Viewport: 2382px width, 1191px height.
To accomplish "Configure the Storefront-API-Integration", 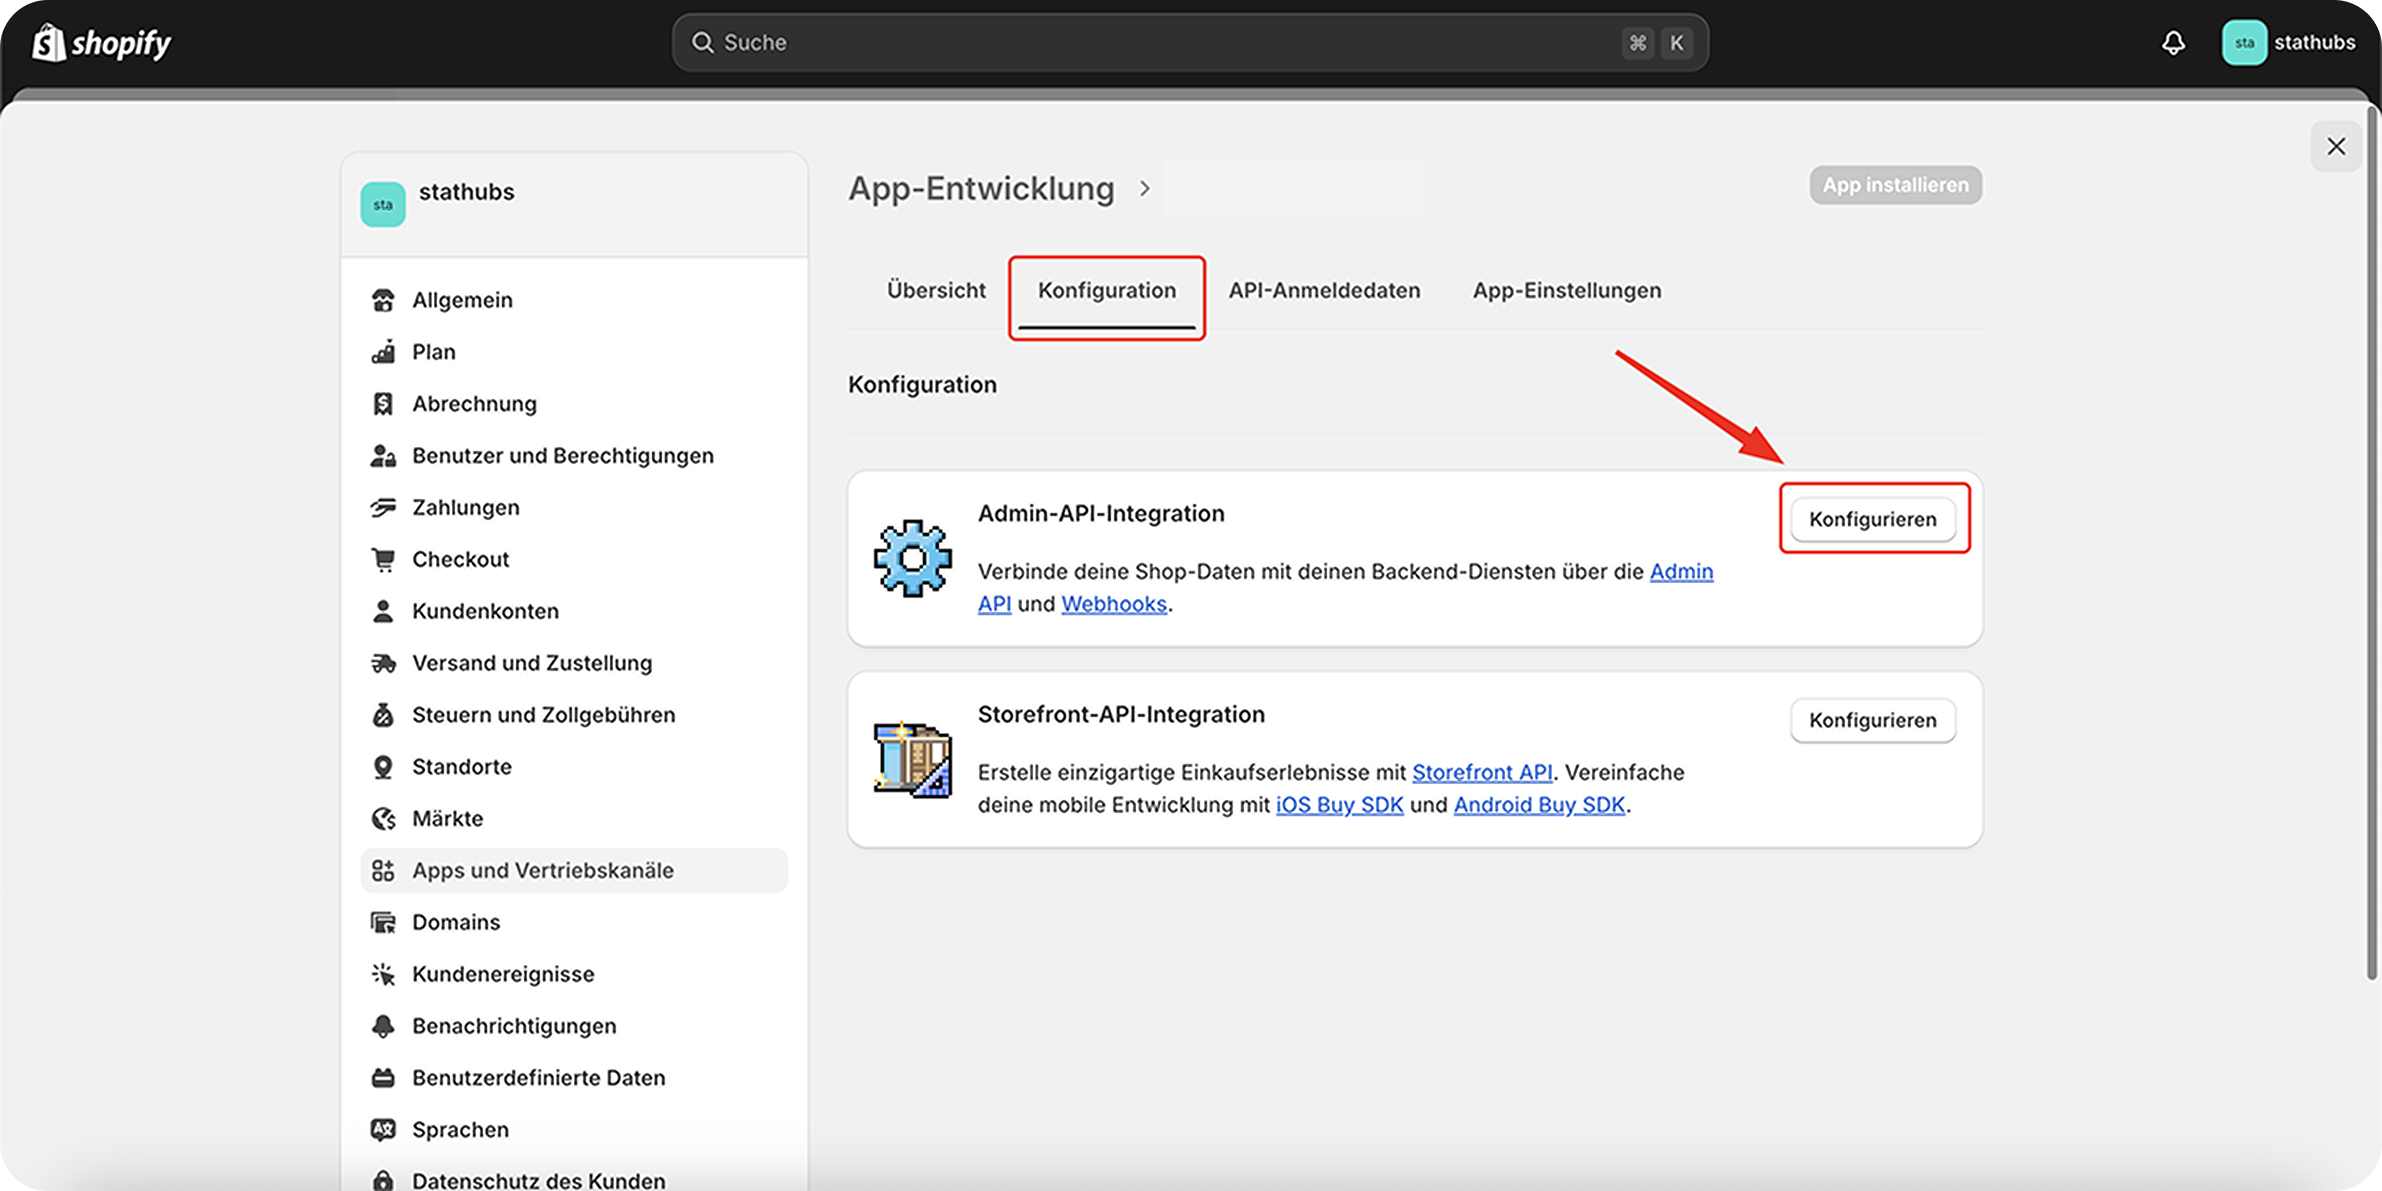I will (x=1873, y=720).
